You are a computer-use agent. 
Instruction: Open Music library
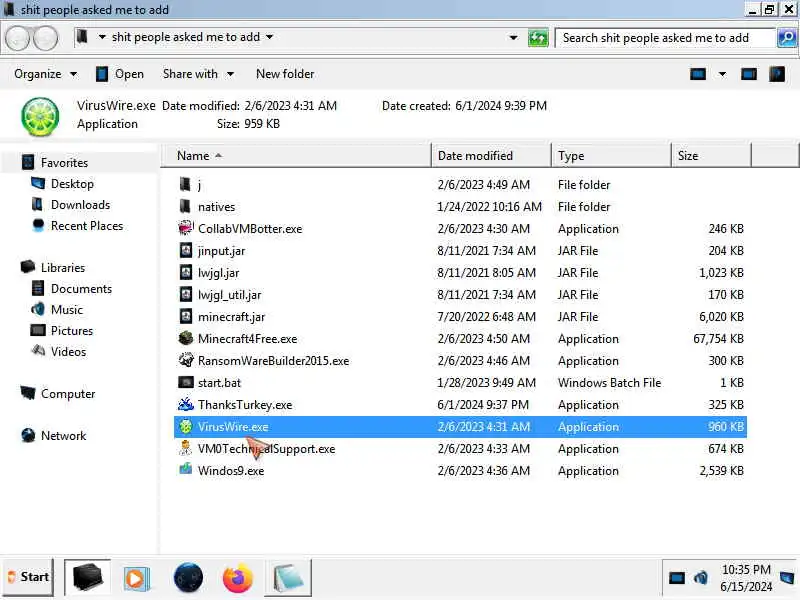tap(66, 309)
